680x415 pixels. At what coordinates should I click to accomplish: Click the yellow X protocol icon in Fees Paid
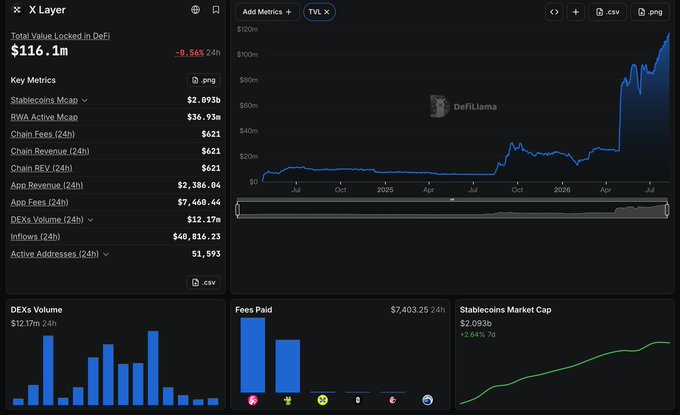[x=322, y=400]
